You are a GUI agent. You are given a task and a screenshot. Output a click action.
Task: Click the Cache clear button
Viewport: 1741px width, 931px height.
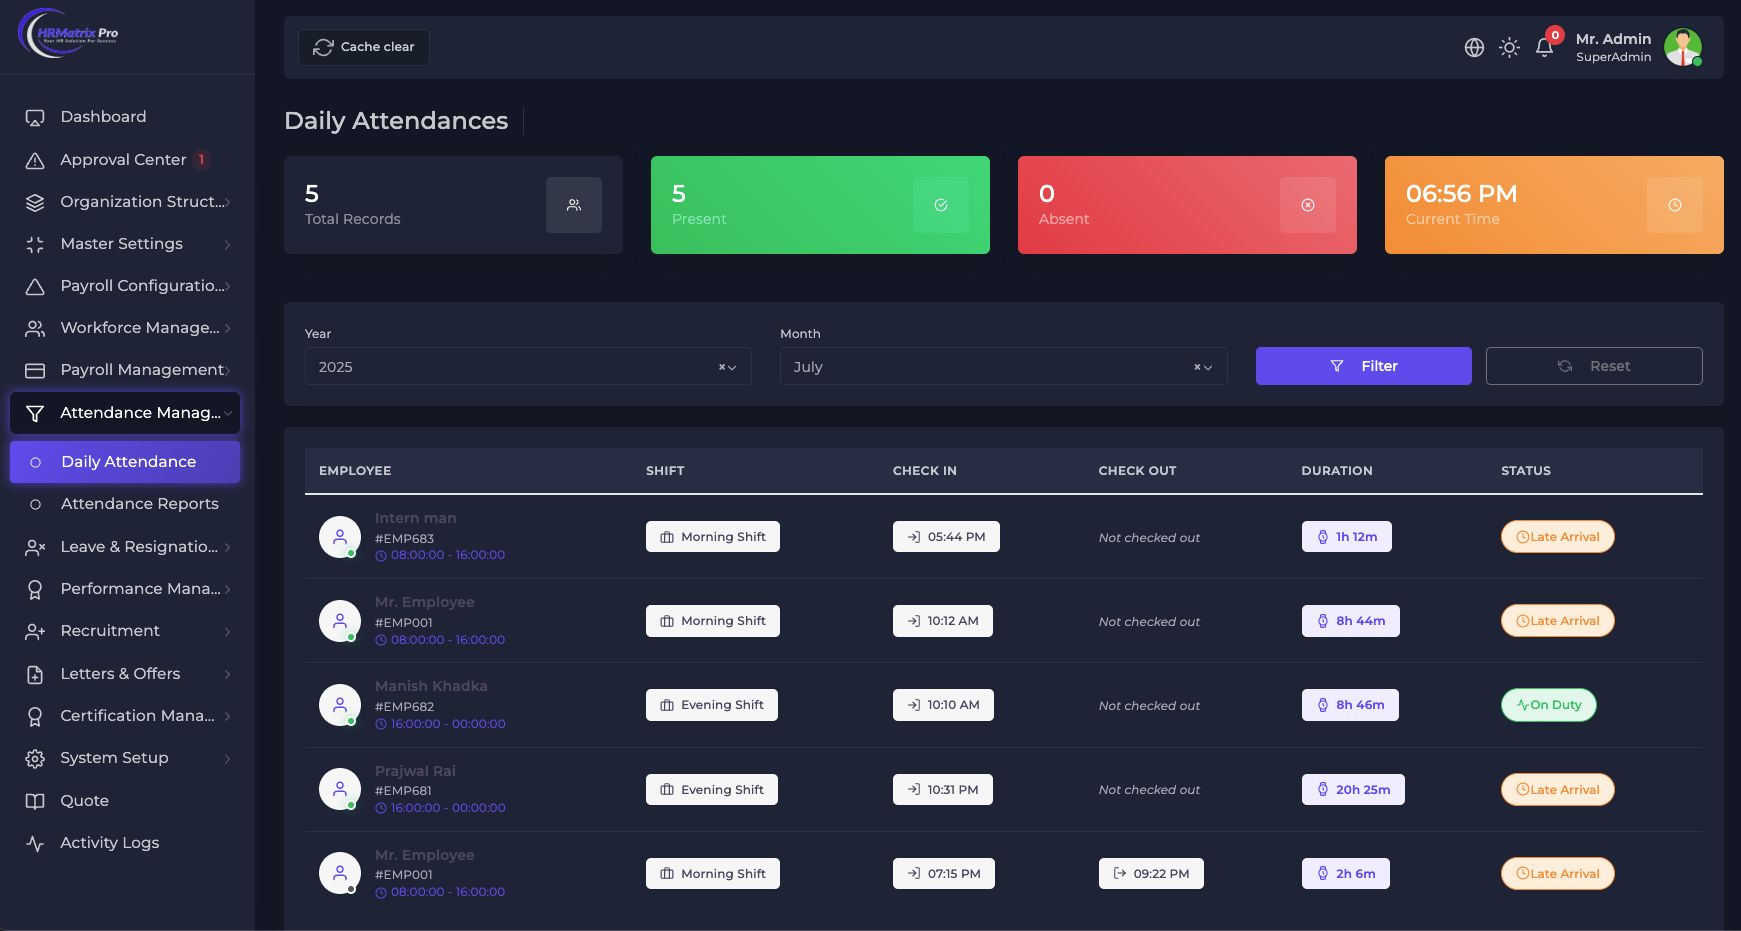pyautogui.click(x=364, y=47)
